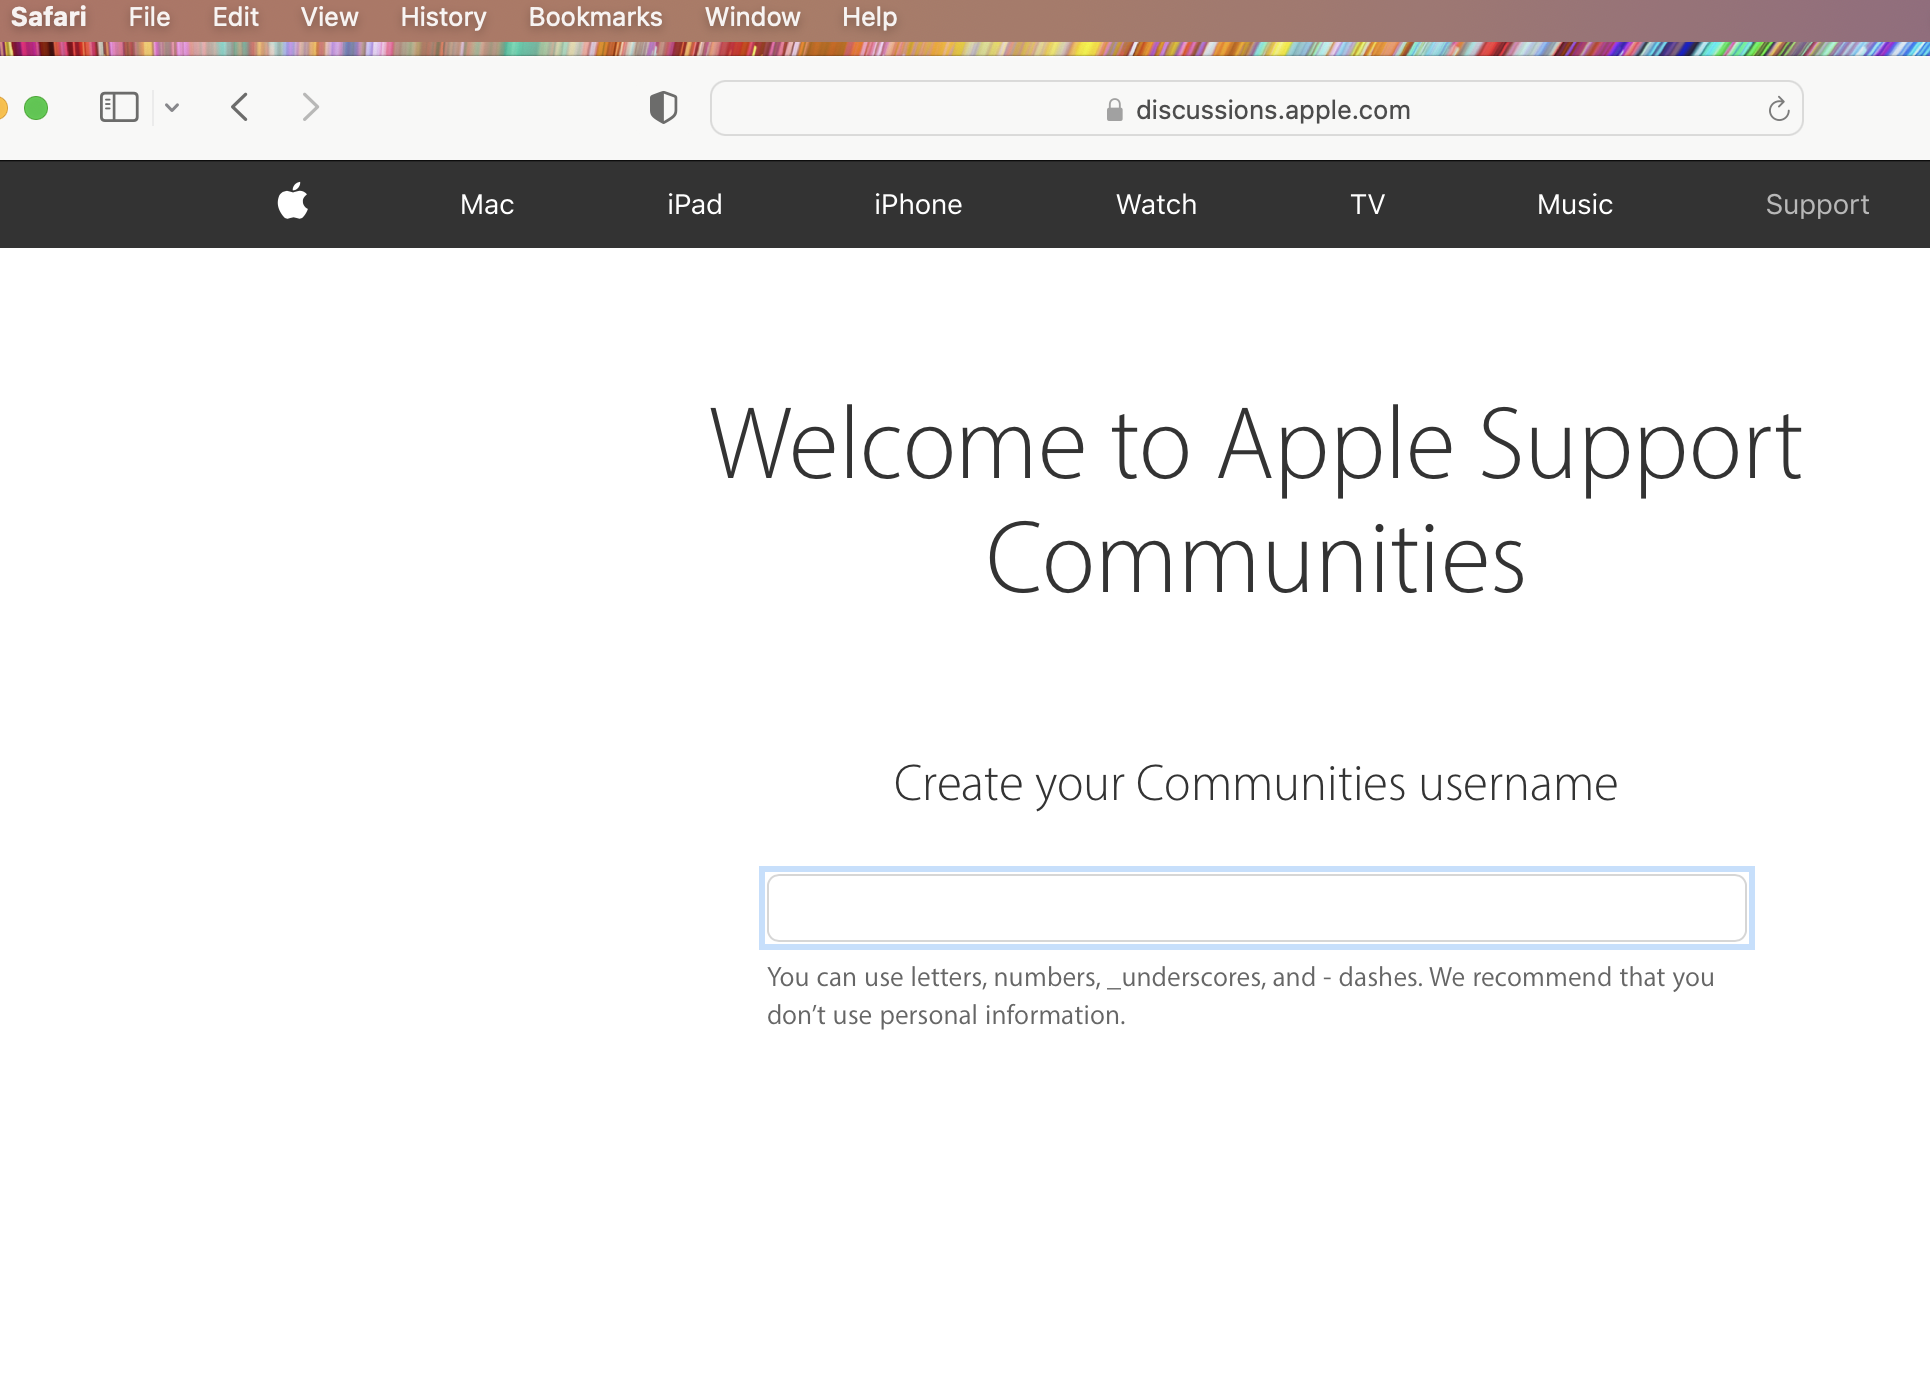Go to the iPhone link
This screenshot has width=1930, height=1390.
917,204
